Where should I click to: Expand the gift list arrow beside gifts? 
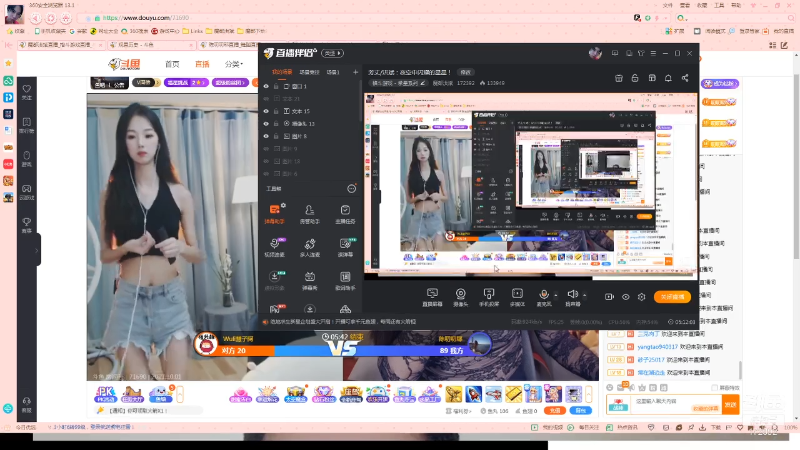(588, 394)
